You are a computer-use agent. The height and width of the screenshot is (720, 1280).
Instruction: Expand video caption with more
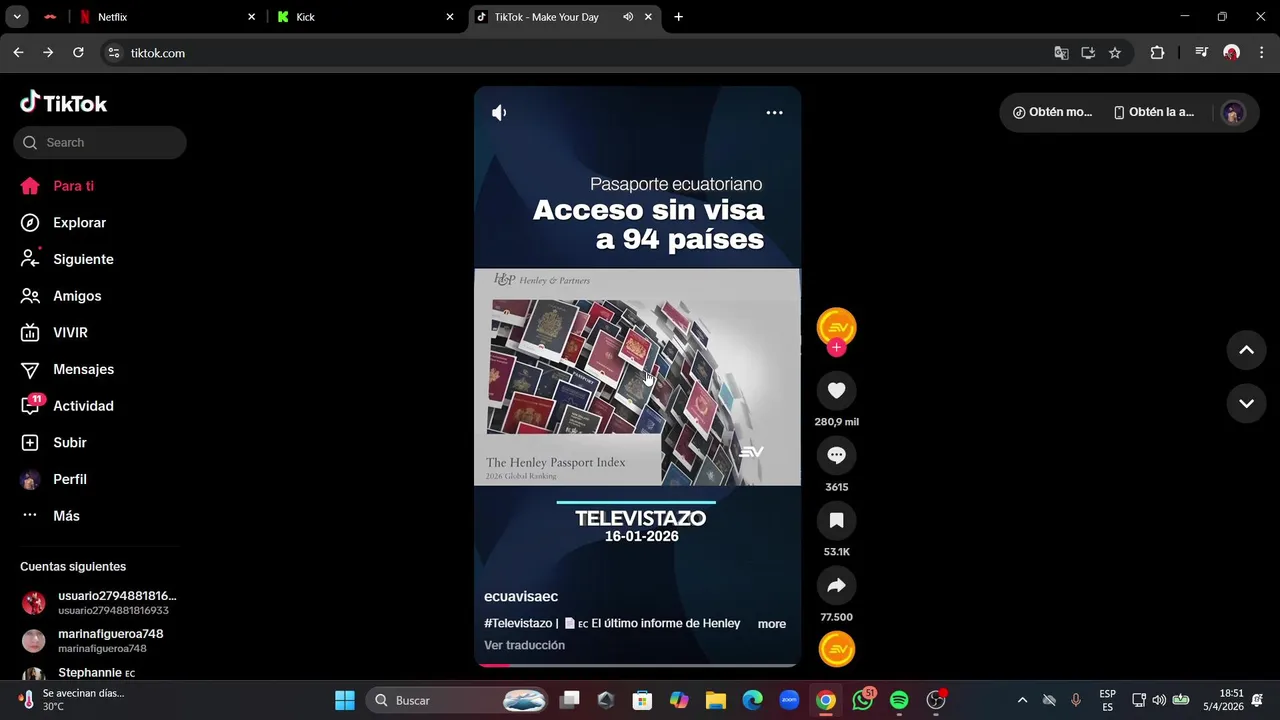(x=772, y=624)
